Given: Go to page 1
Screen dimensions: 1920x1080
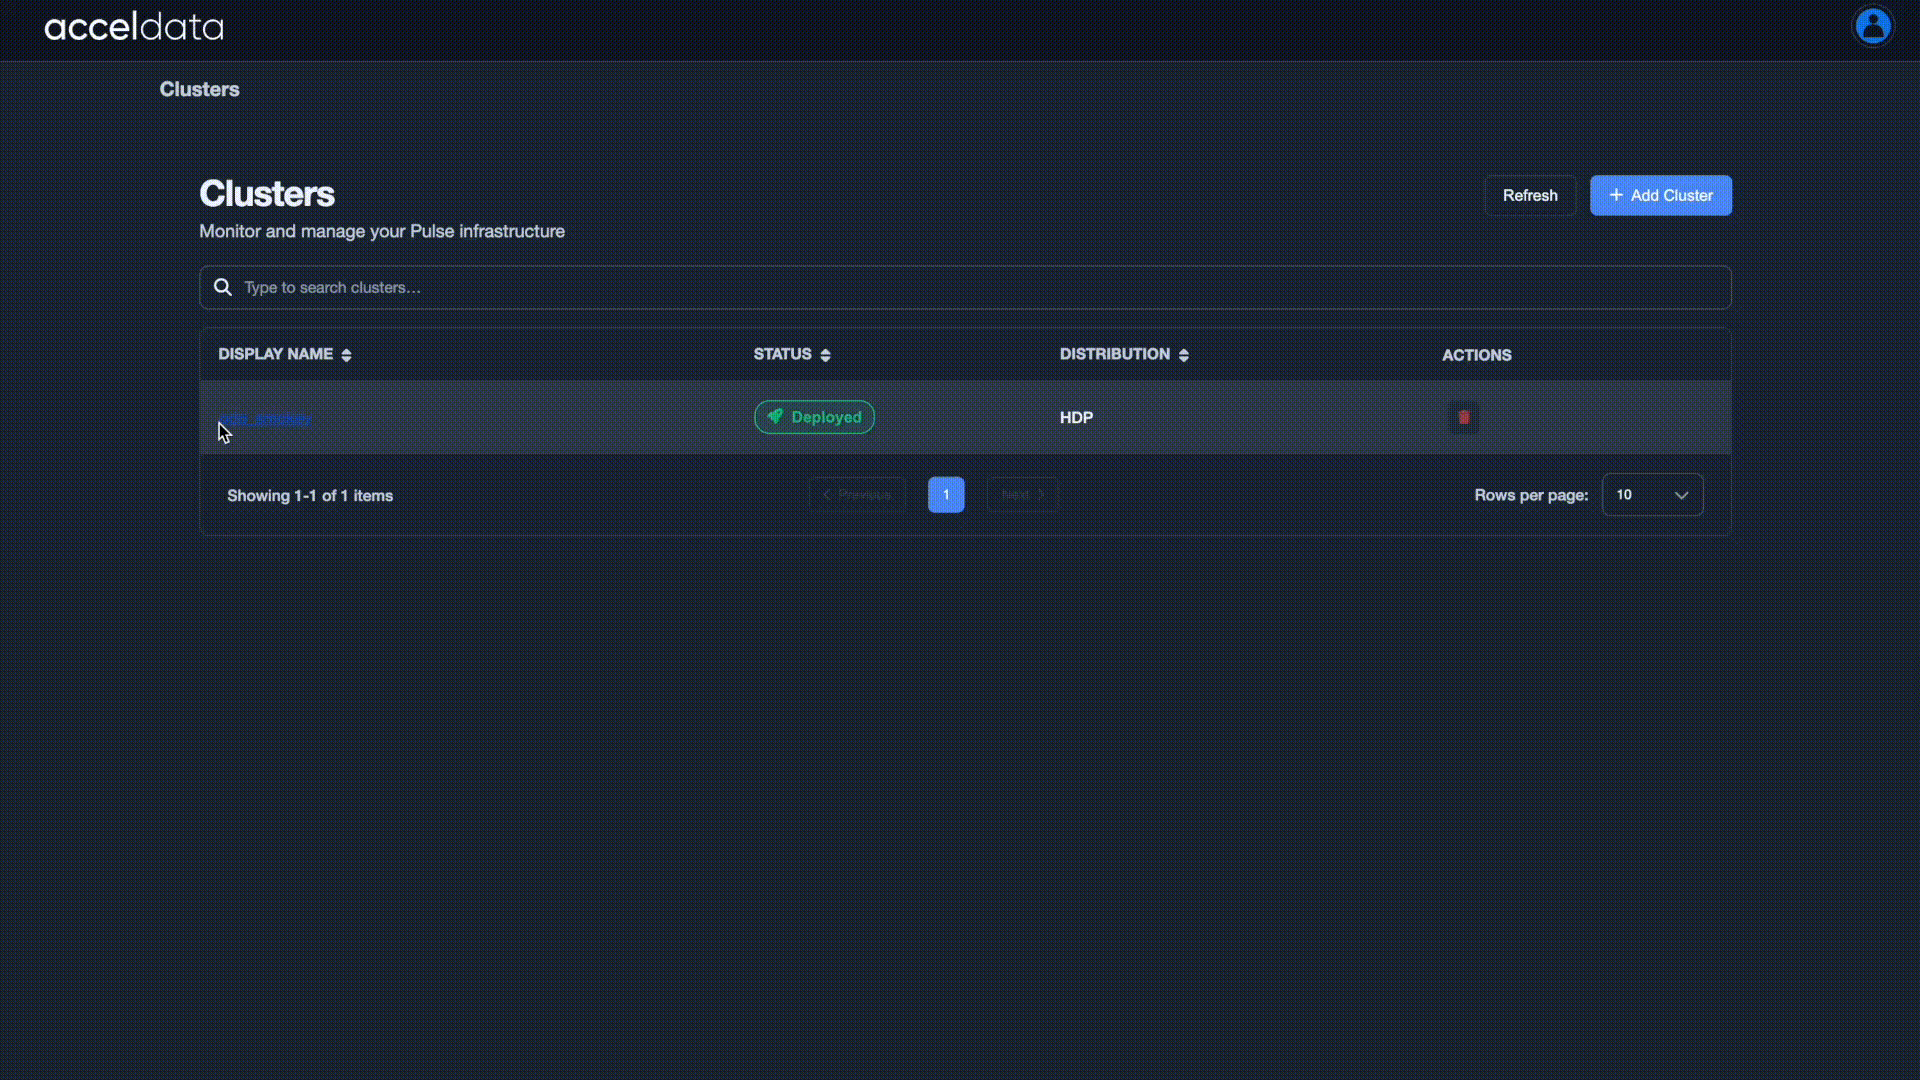Looking at the screenshot, I should pyautogui.click(x=945, y=495).
